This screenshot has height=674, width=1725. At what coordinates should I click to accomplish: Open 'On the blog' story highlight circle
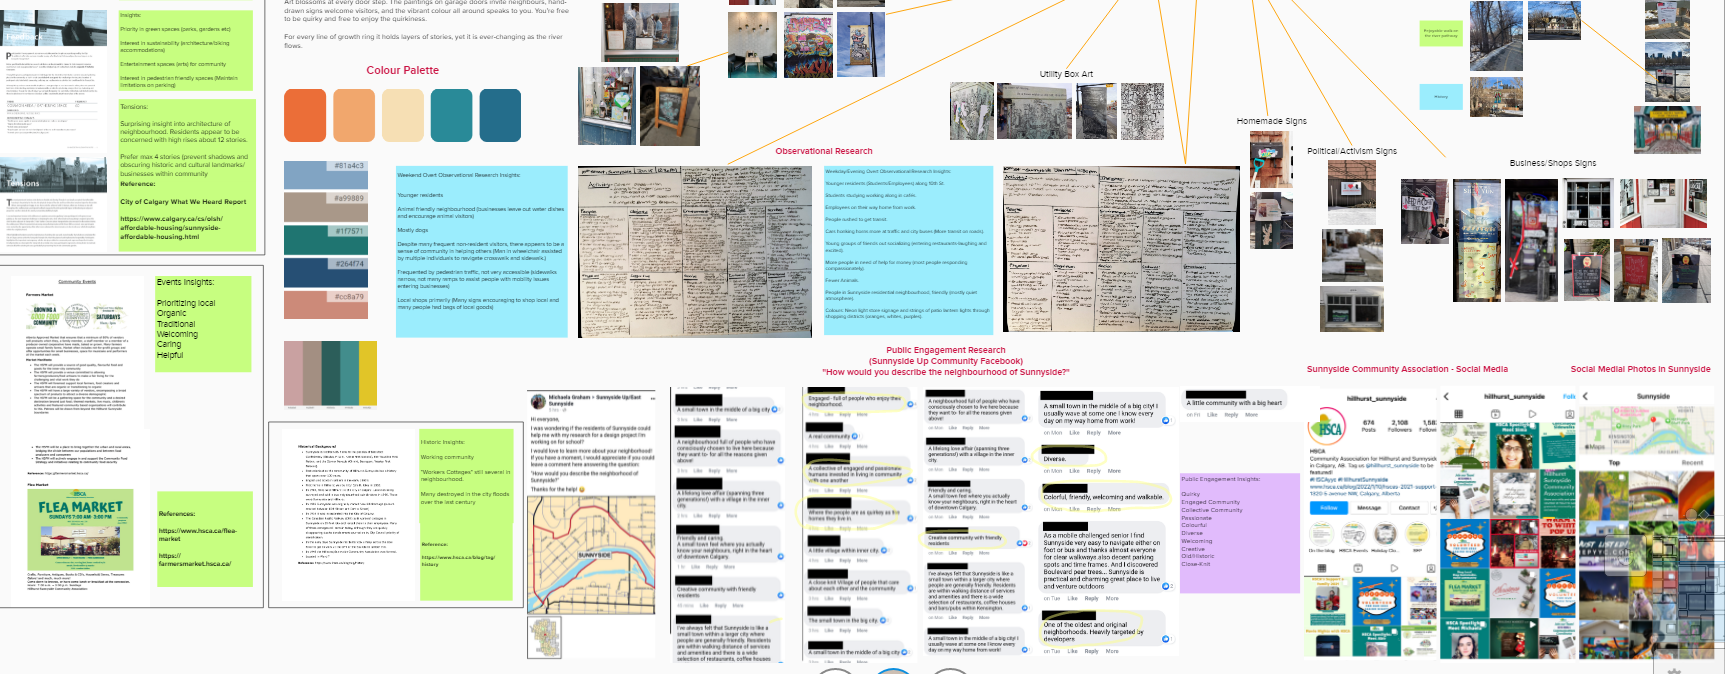click(x=1322, y=535)
